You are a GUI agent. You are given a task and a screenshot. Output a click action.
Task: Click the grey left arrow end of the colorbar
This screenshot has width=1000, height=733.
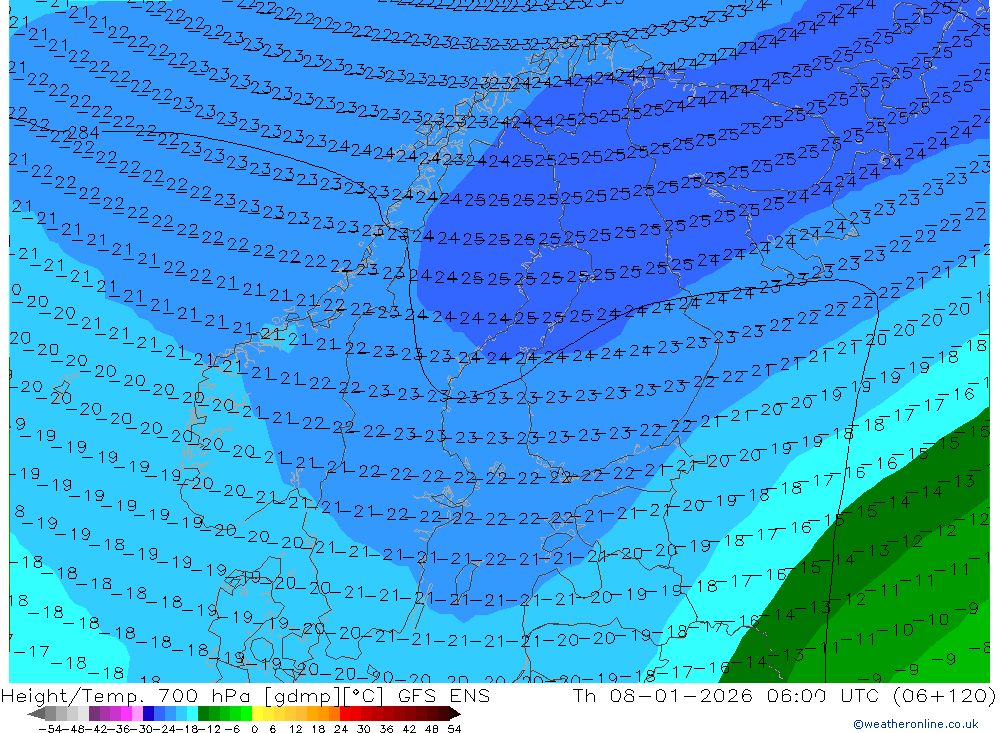[36, 713]
